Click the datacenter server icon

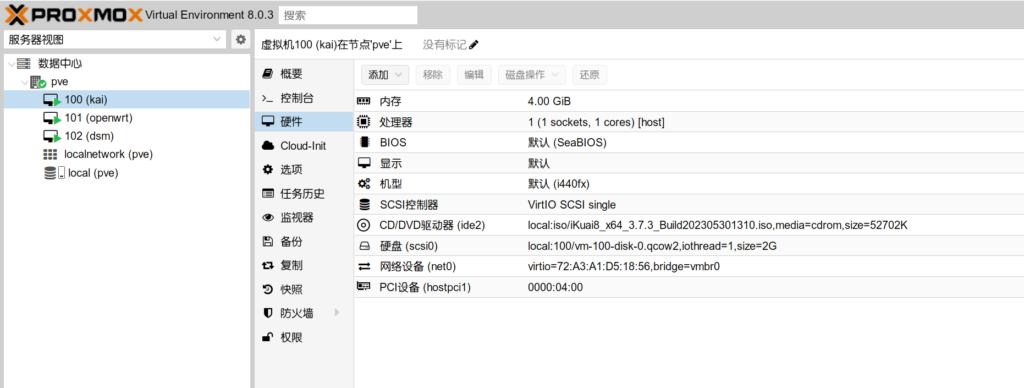[24, 64]
